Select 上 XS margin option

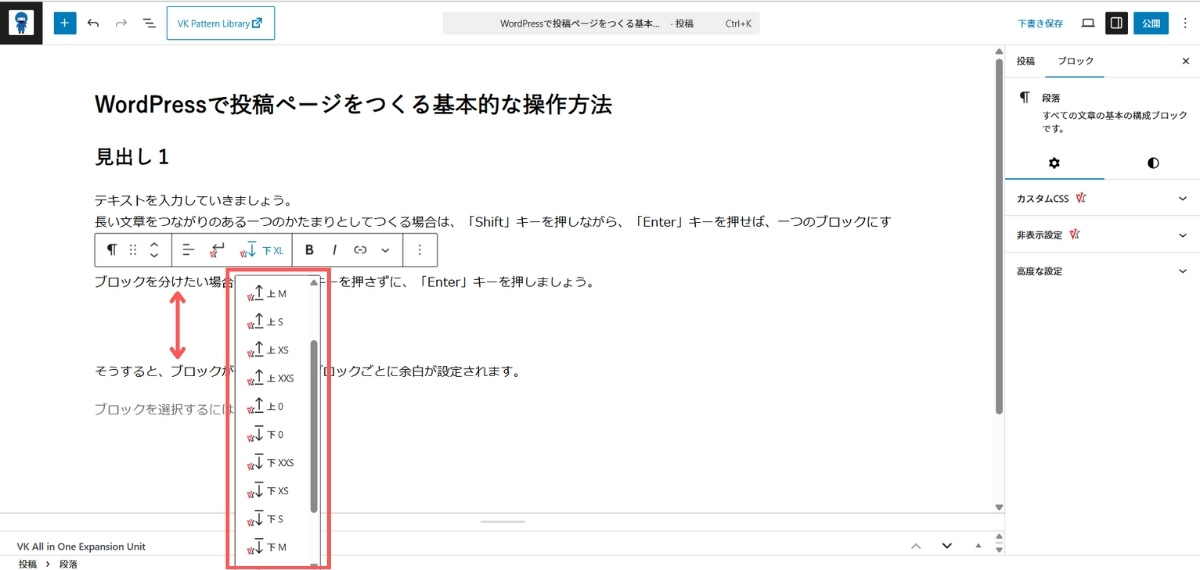coord(270,350)
